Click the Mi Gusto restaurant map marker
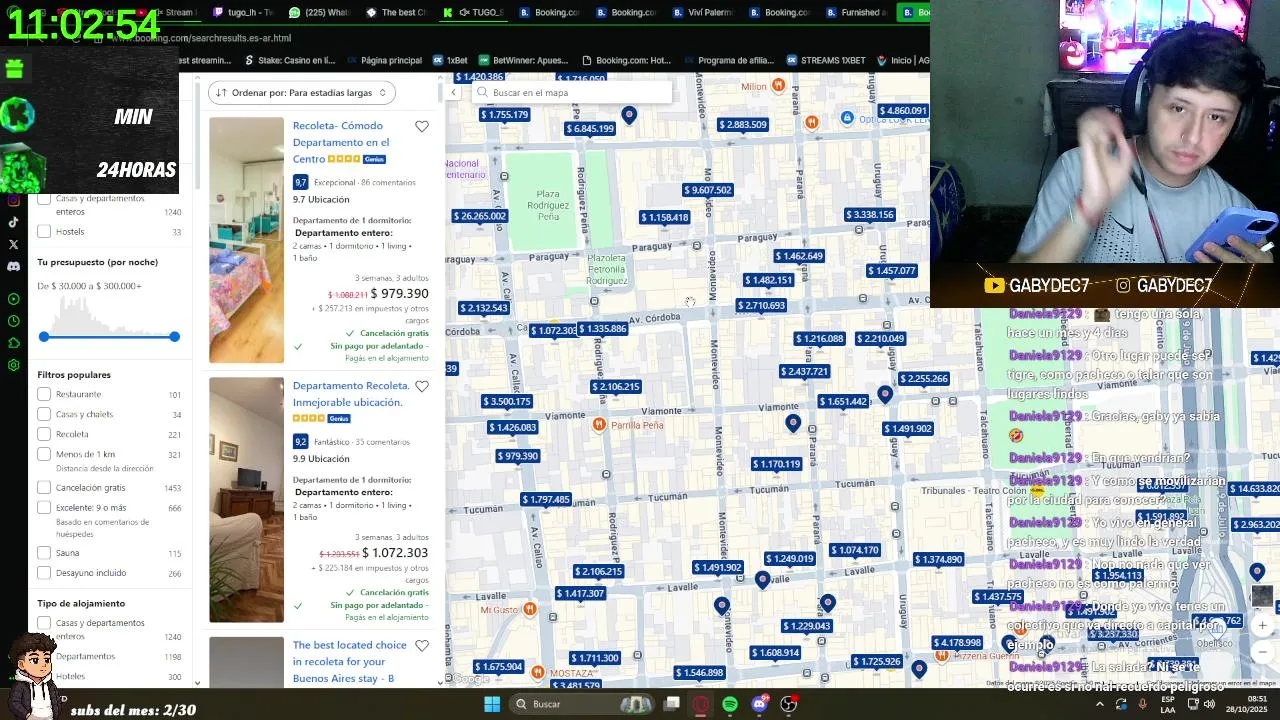The image size is (1280, 720). [x=530, y=609]
